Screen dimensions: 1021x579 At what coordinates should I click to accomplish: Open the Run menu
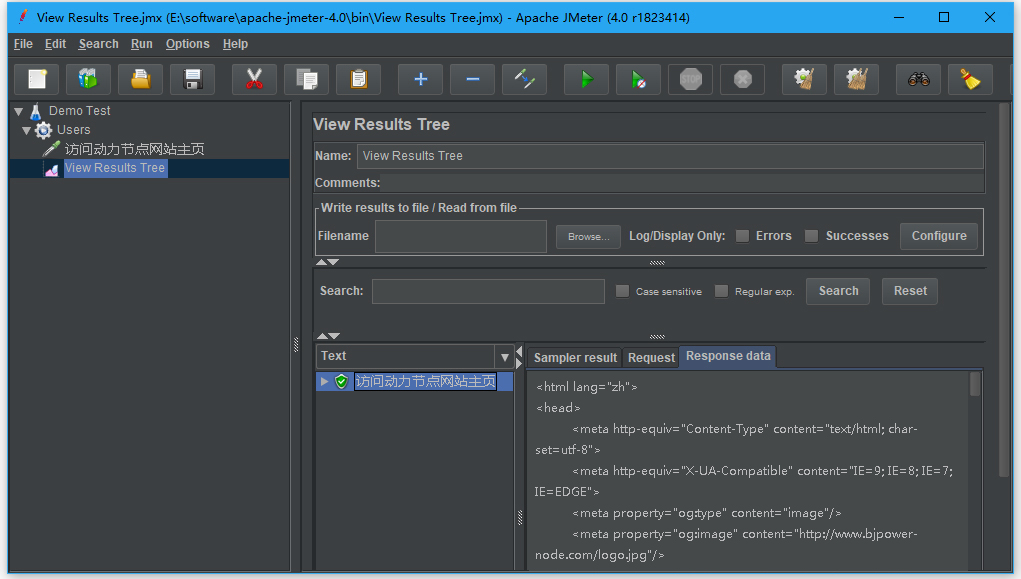[x=141, y=44]
